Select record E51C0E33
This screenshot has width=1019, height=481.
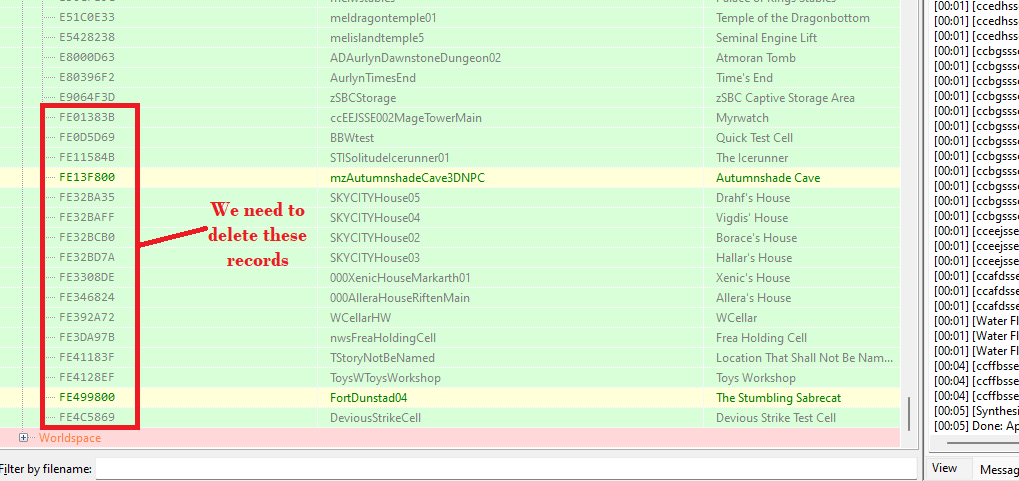pyautogui.click(x=87, y=18)
